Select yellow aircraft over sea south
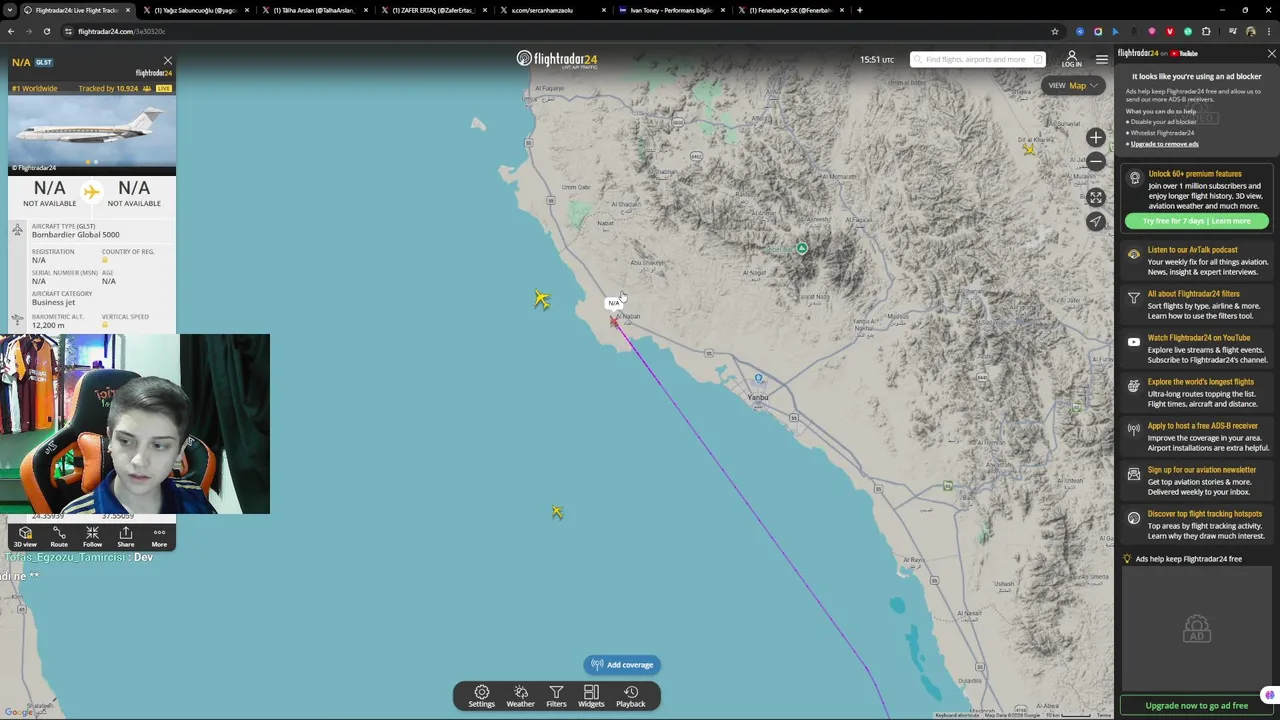Image resolution: width=1280 pixels, height=720 pixels. 557,512
